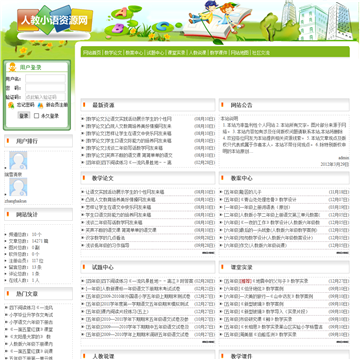Open the 教案中心 section header in content
The width and height of the screenshot is (360, 360).
(242, 178)
